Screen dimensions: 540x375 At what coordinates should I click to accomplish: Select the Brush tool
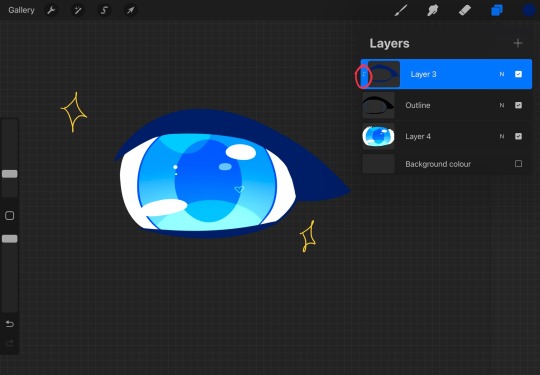coord(401,10)
